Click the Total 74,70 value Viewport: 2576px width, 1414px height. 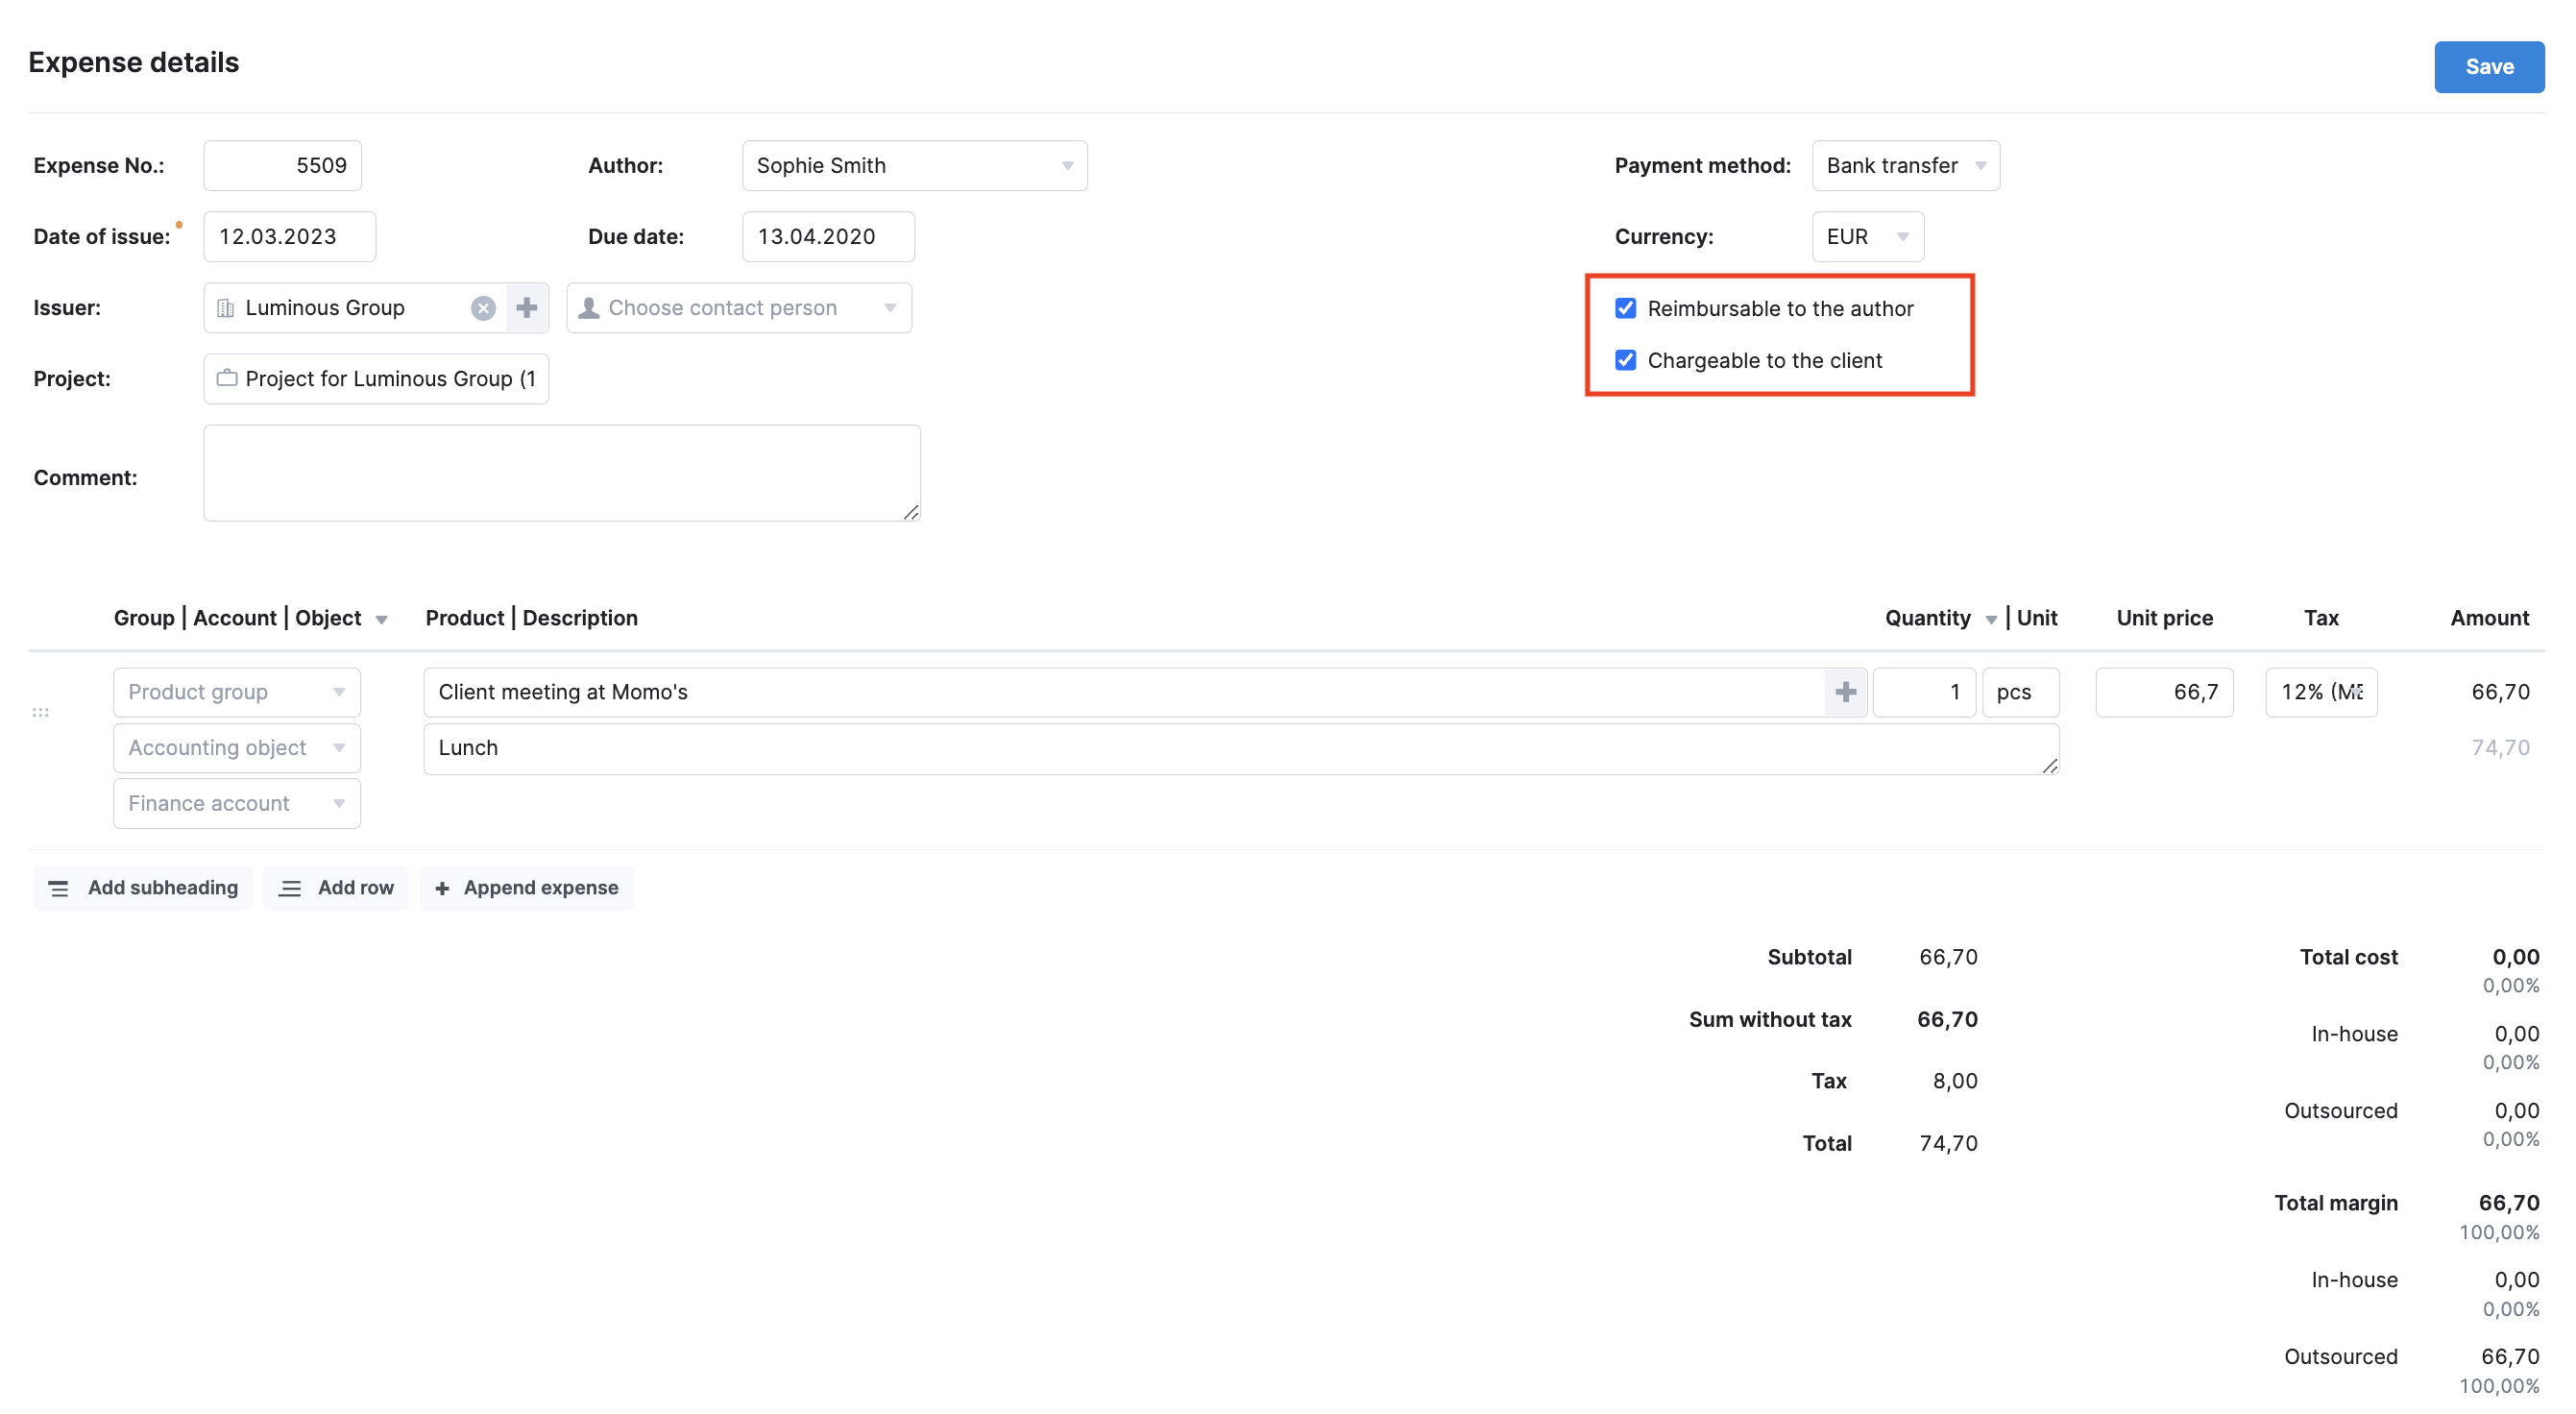[x=1948, y=1143]
